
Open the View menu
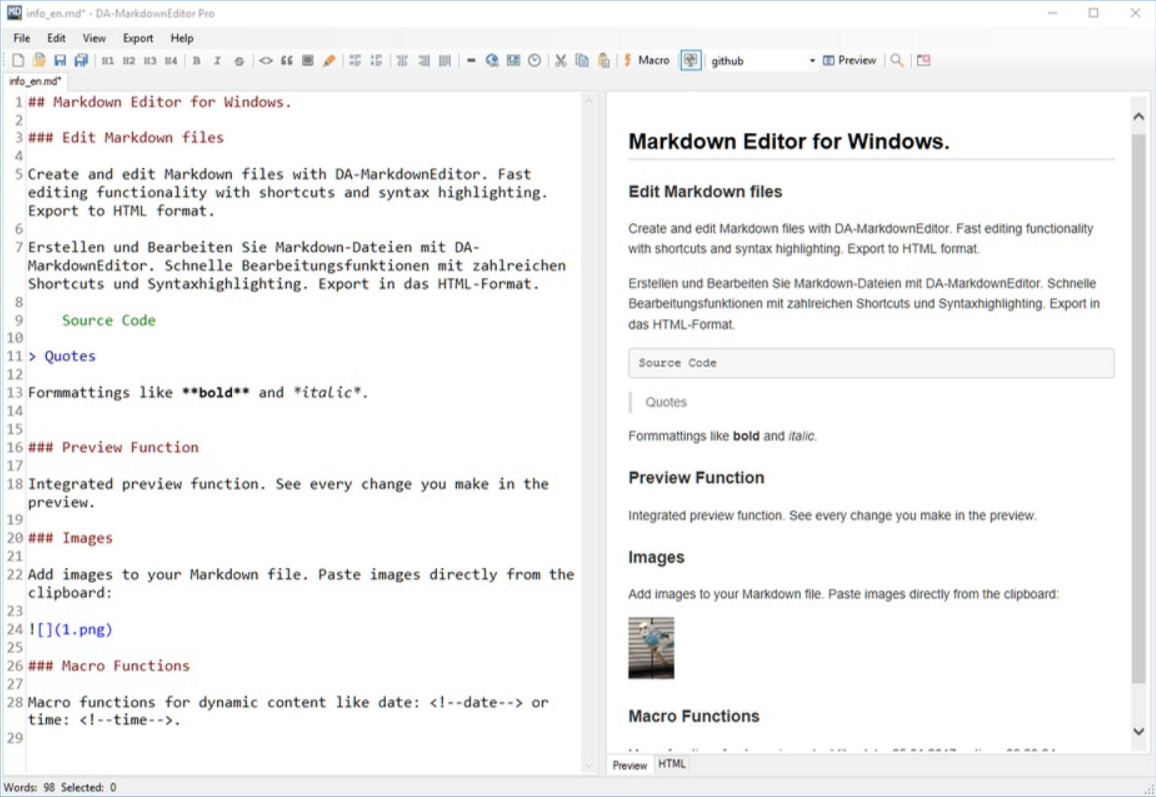[x=94, y=38]
